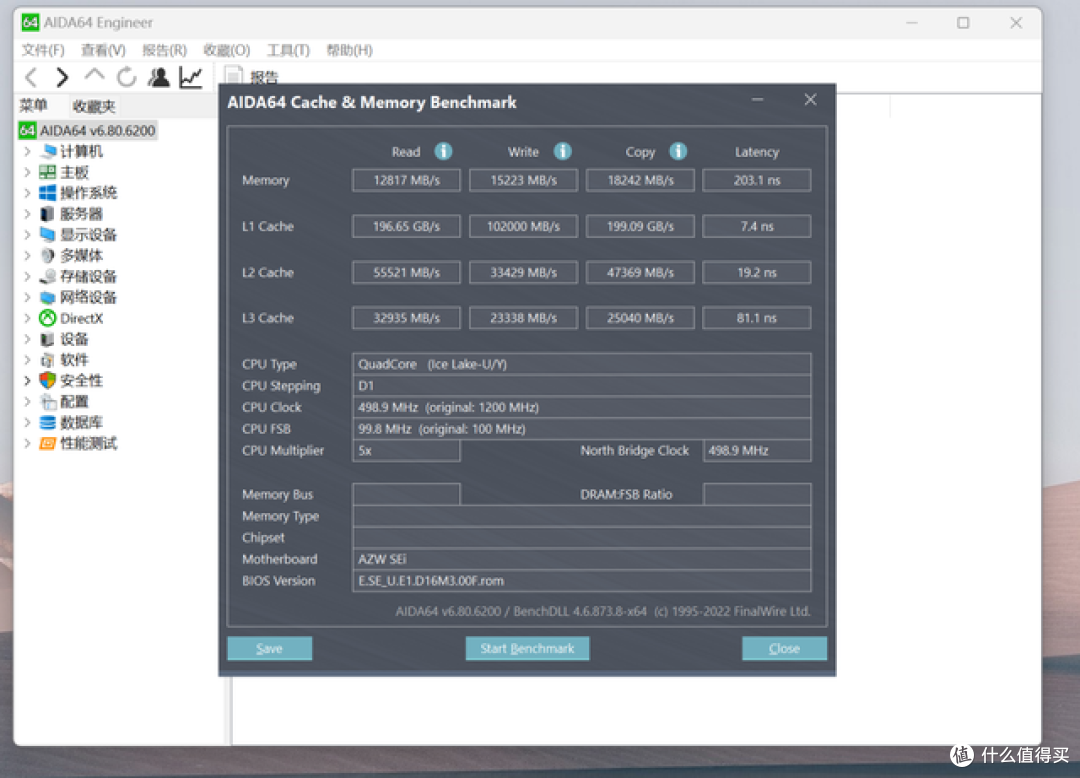
Task: Click the Motherboard AZW SEi field
Action: 581,559
